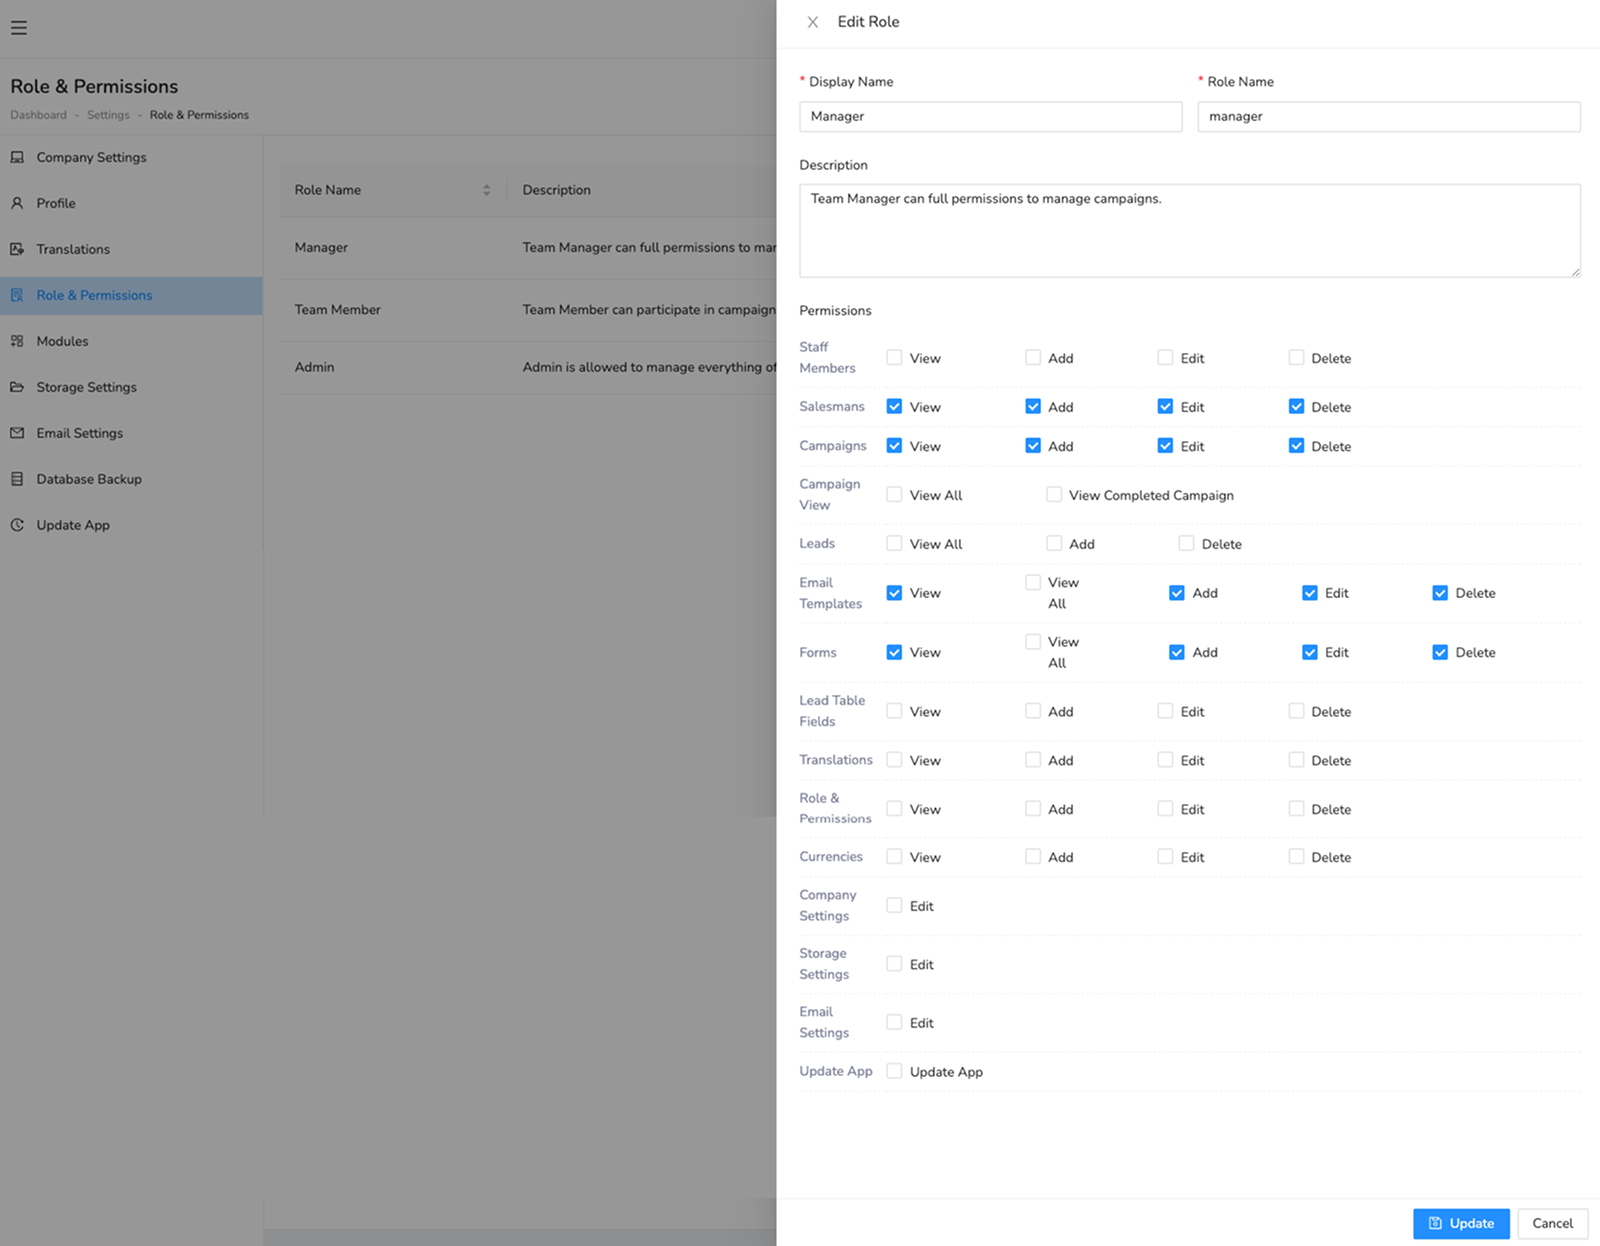Open Database Backup page

[131, 479]
